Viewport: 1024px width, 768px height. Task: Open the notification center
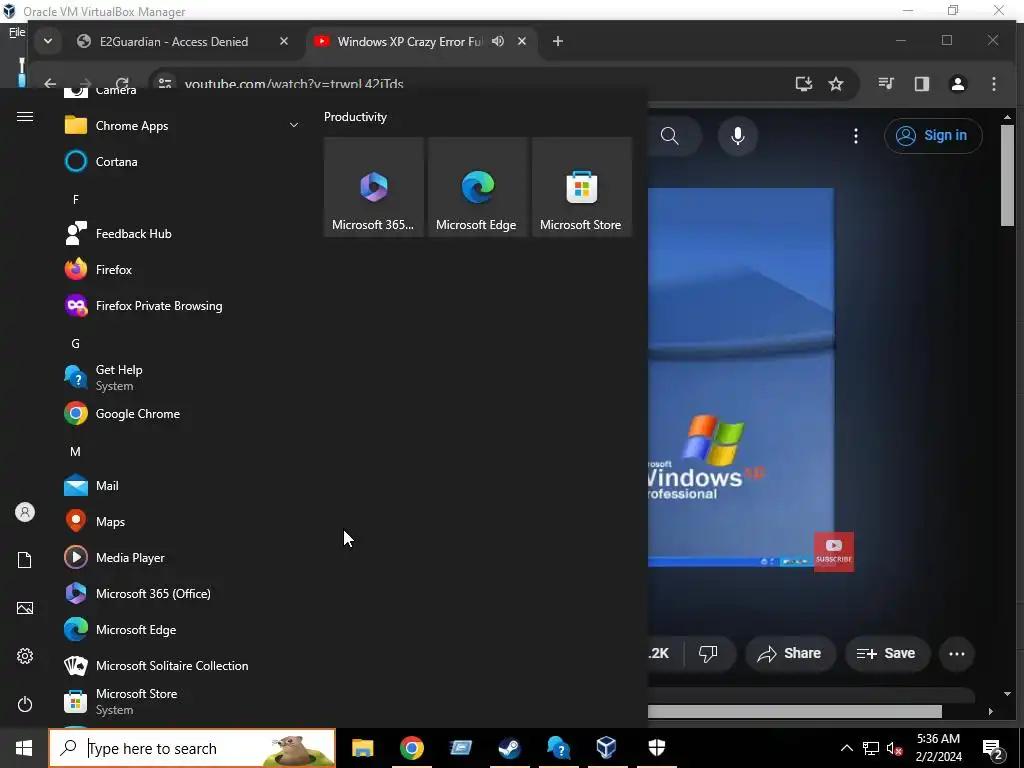[994, 748]
